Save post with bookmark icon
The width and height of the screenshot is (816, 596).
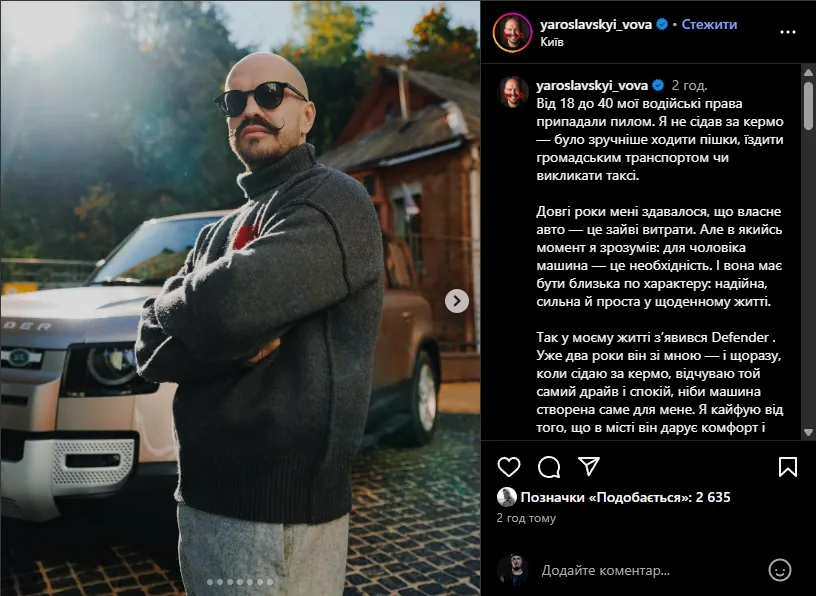788,467
